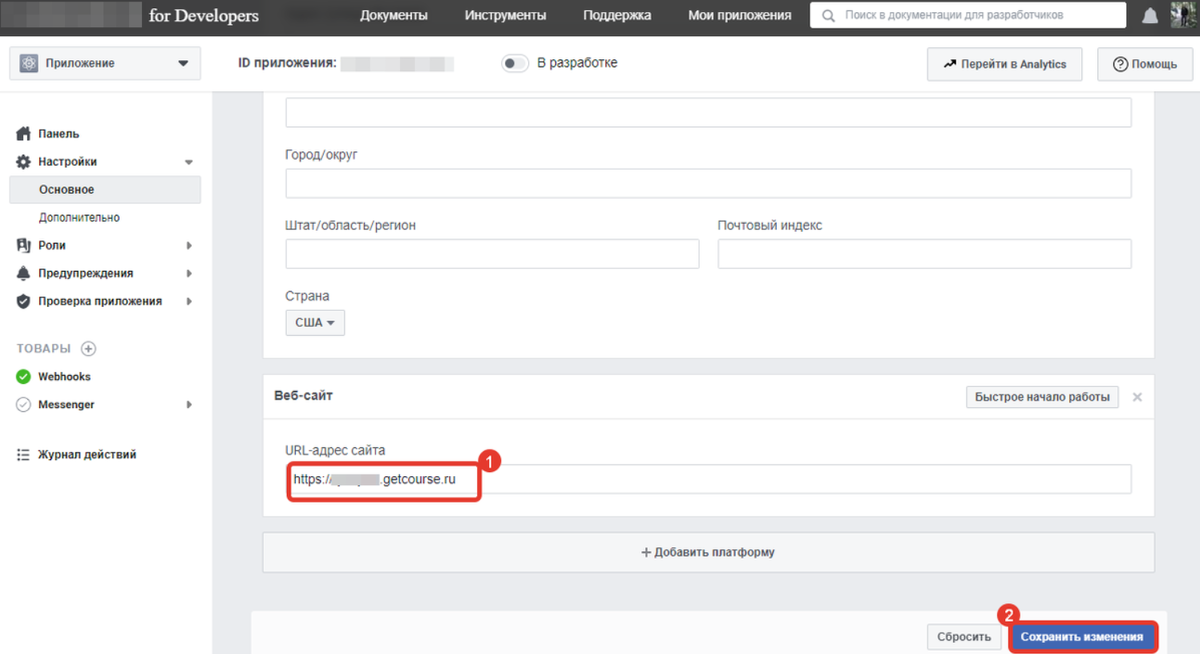Click the plus icon next to ТОВАРЫ
Screen dimensions: 1200x654
[88, 349]
